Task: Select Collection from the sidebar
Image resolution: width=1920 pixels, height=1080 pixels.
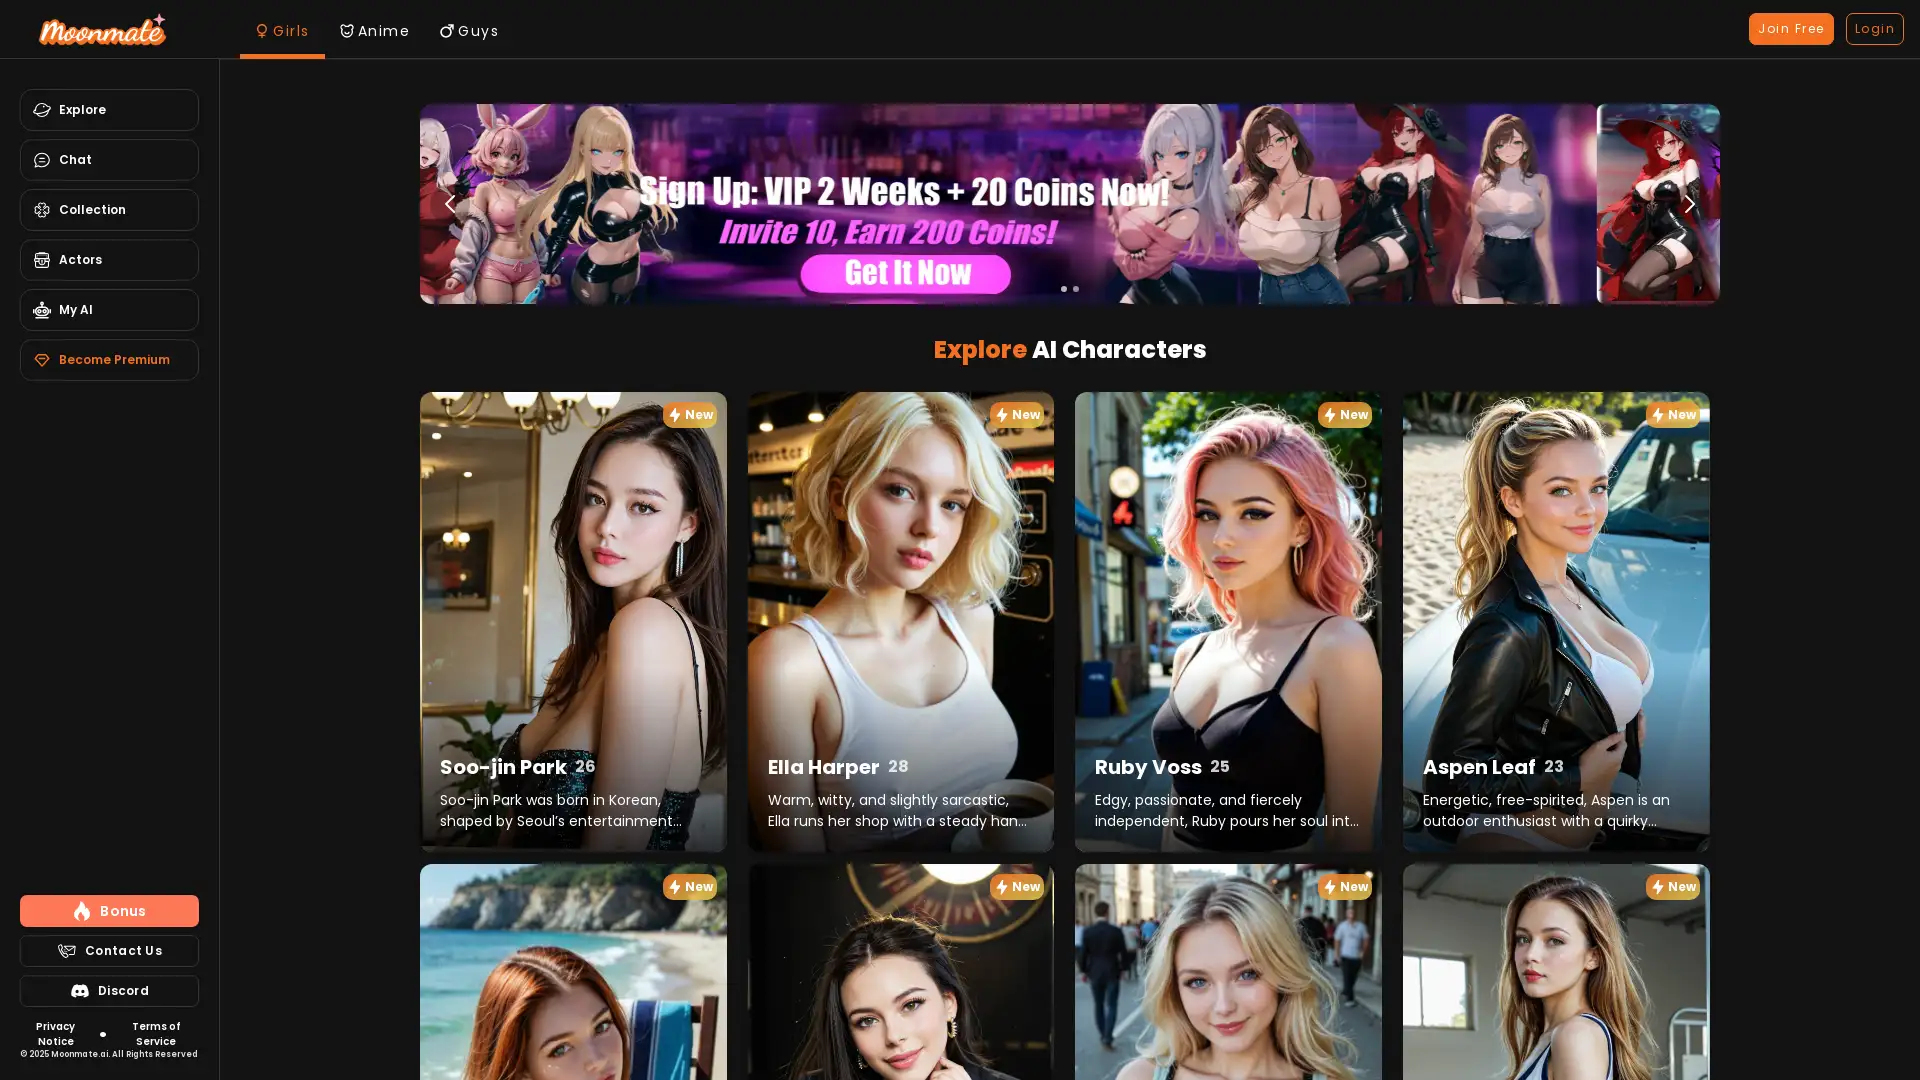Action: [109, 210]
